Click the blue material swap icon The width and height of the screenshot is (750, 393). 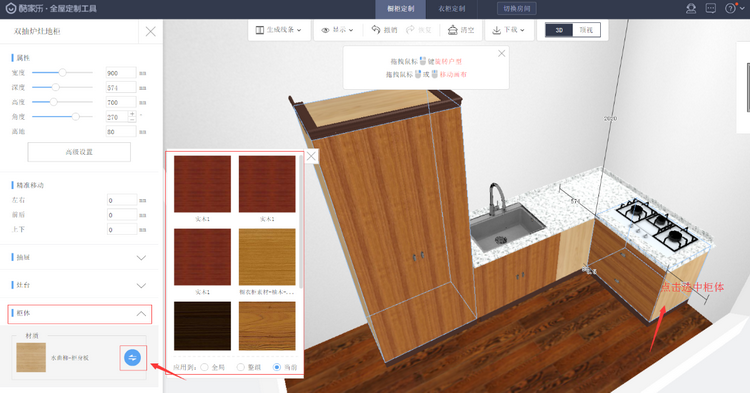(132, 358)
